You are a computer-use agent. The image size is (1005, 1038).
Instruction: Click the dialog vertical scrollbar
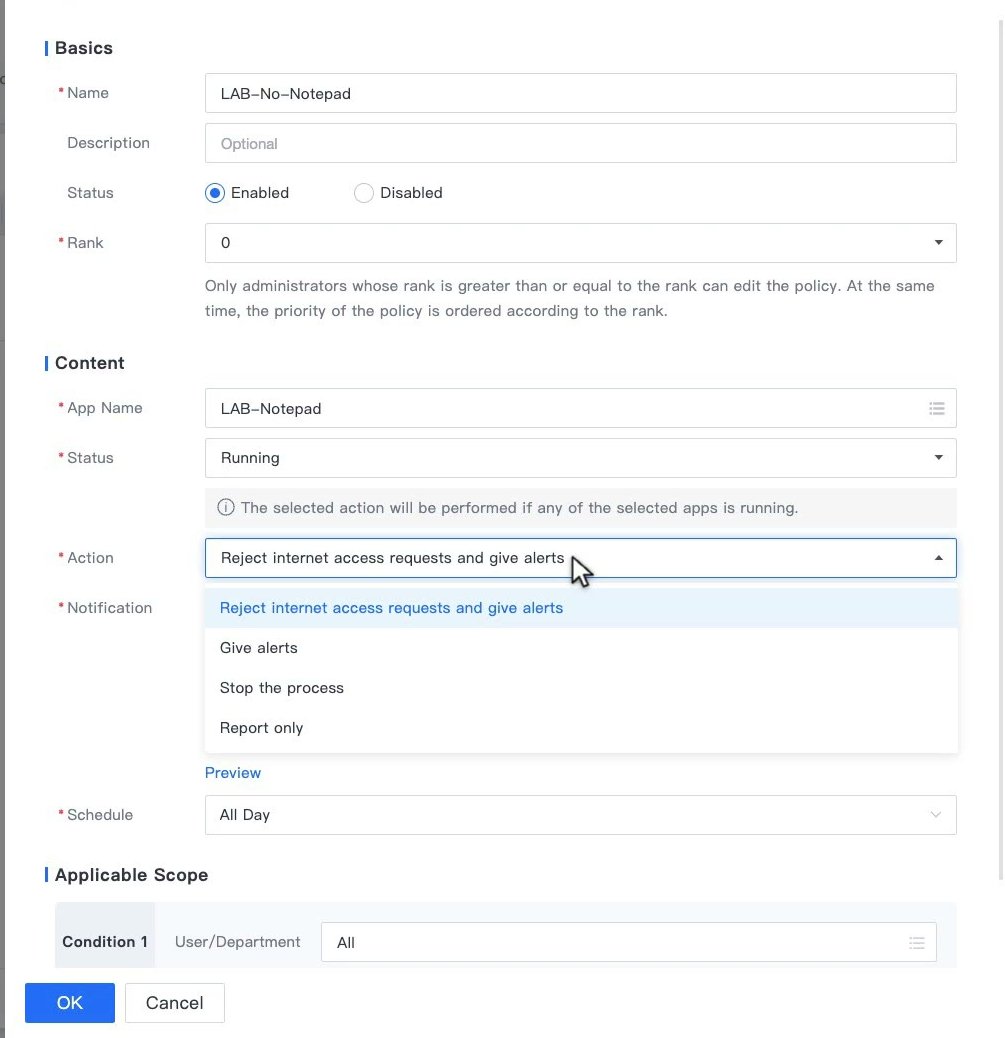1001,450
